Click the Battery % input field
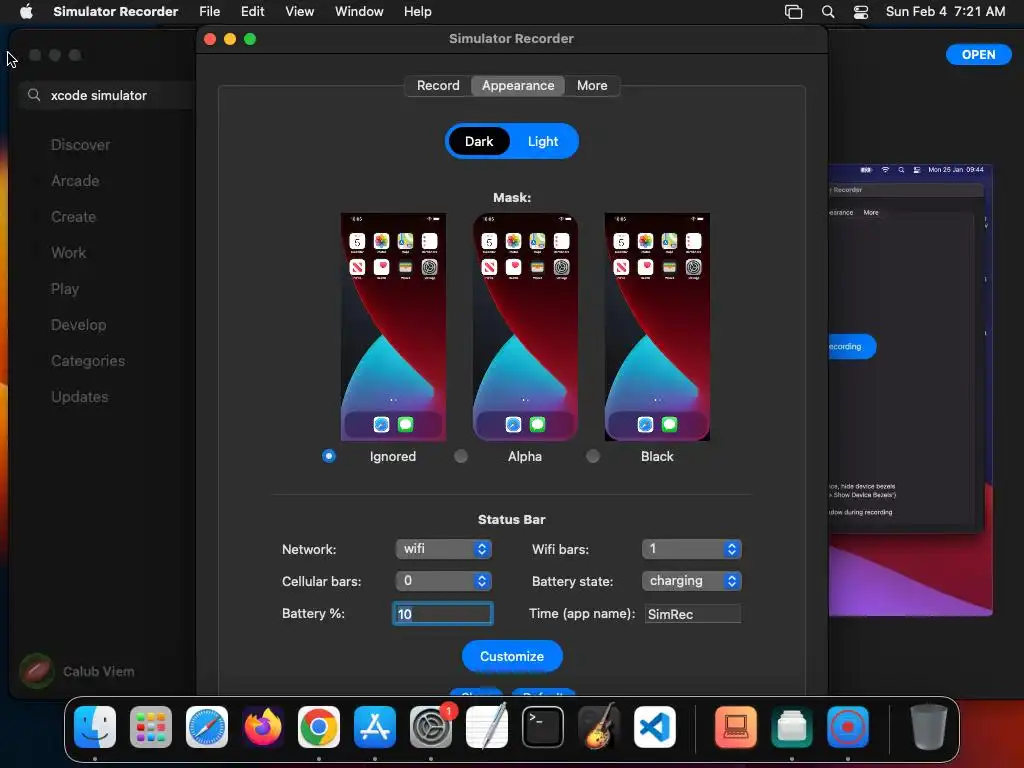Viewport: 1024px width, 768px height. (x=443, y=614)
